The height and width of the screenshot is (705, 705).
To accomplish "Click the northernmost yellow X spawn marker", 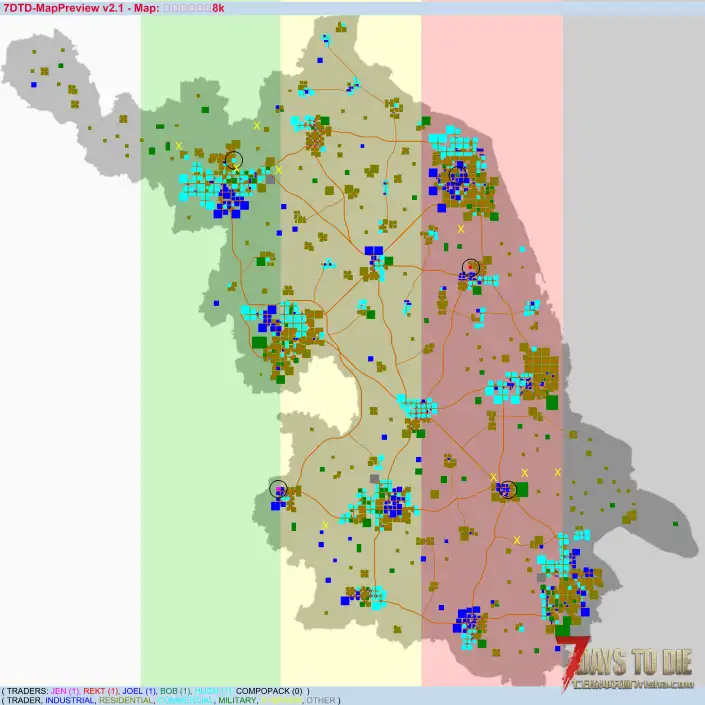I will 257,126.
